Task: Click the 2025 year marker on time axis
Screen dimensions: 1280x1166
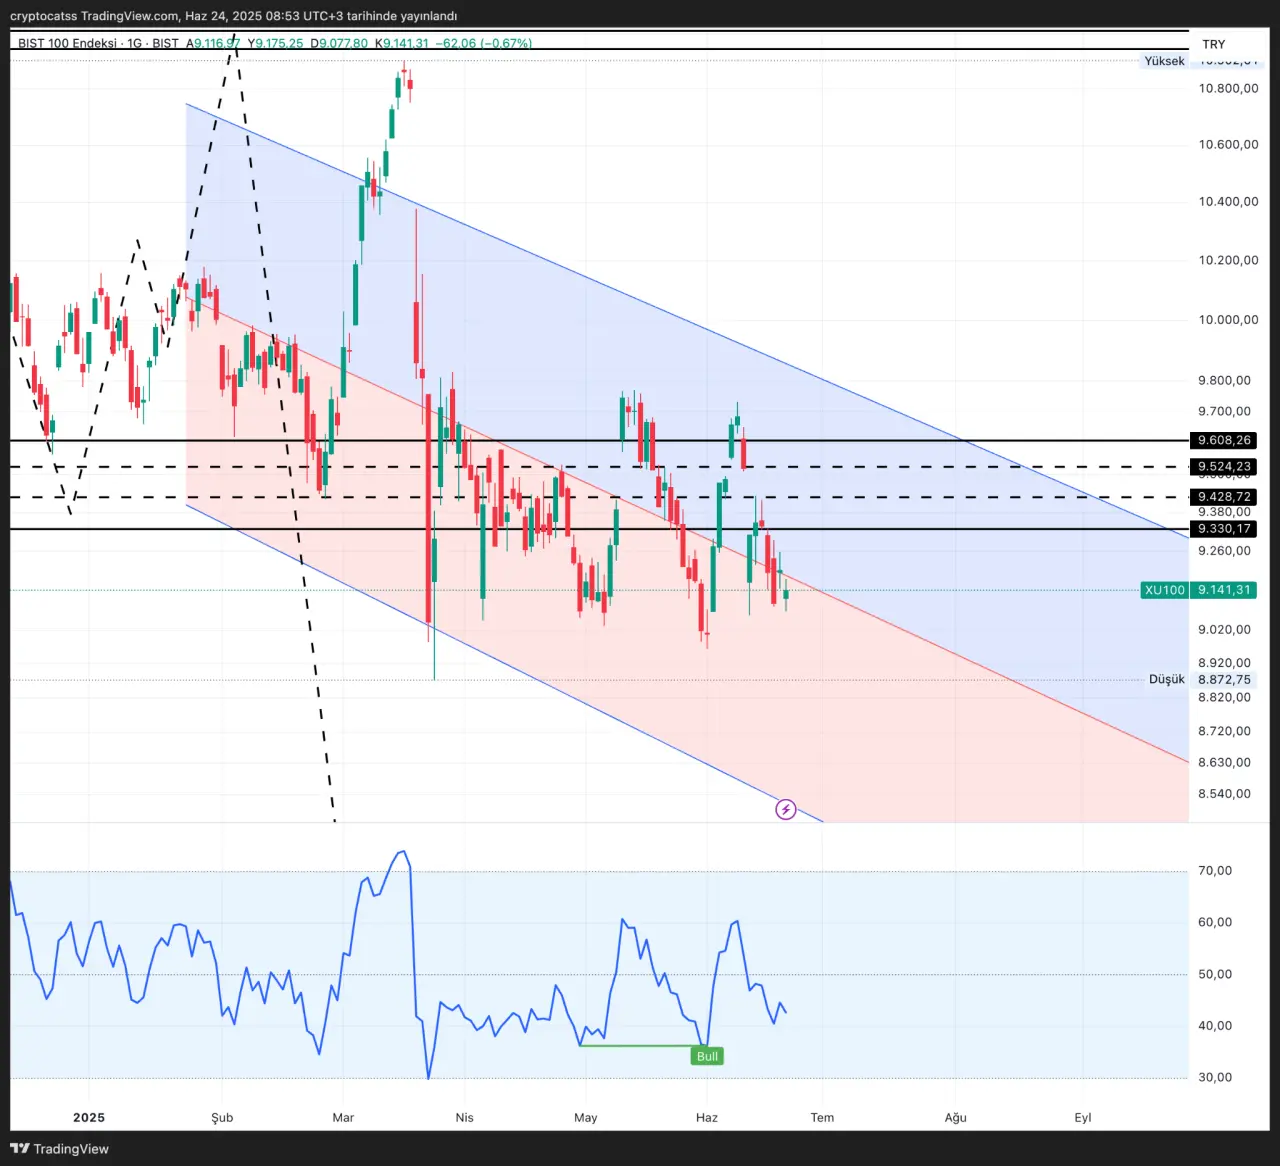Action: [89, 1117]
